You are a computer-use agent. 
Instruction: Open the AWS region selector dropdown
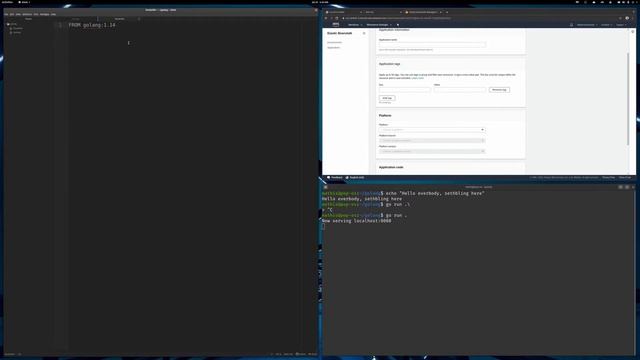(607, 25)
